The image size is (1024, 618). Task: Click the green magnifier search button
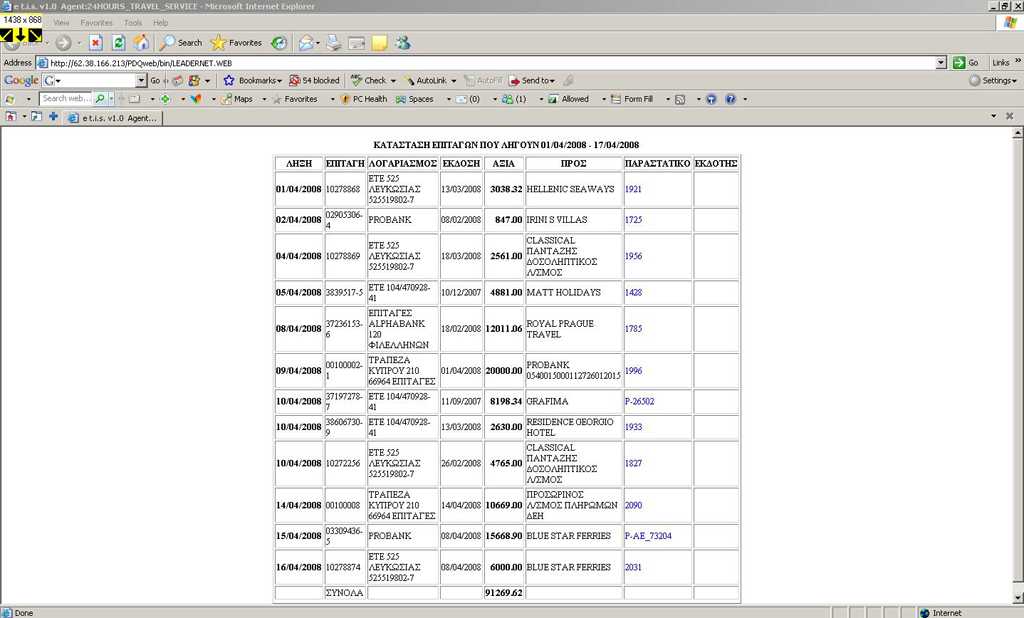click(x=100, y=99)
